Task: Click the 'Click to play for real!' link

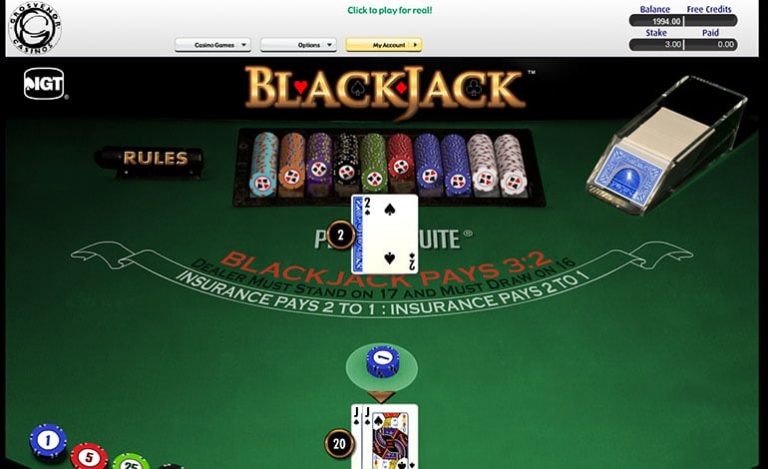Action: (390, 10)
